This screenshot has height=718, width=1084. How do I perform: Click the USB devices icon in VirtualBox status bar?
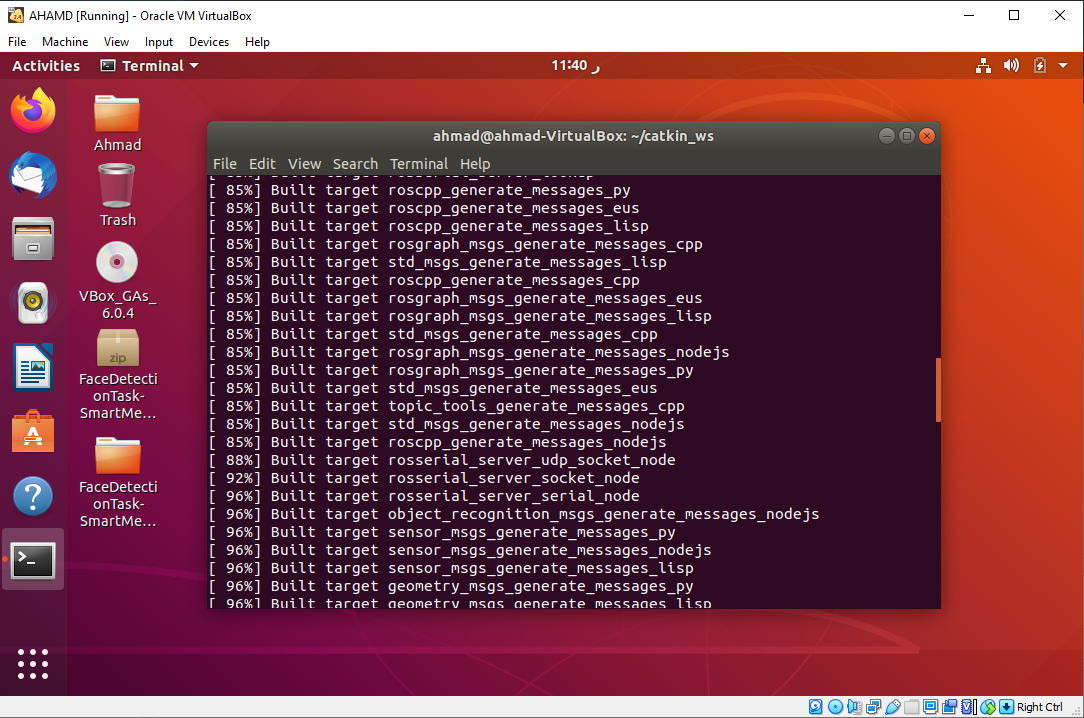click(893, 706)
